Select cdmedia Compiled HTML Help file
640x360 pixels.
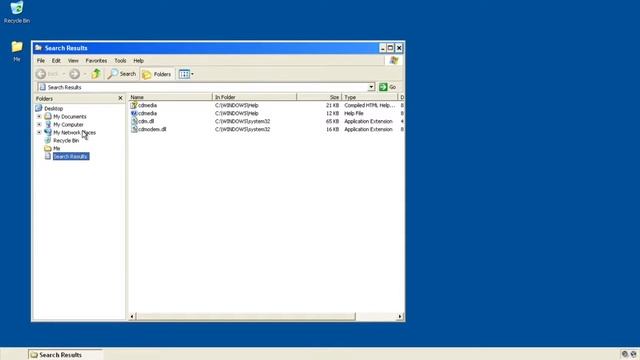(x=147, y=105)
